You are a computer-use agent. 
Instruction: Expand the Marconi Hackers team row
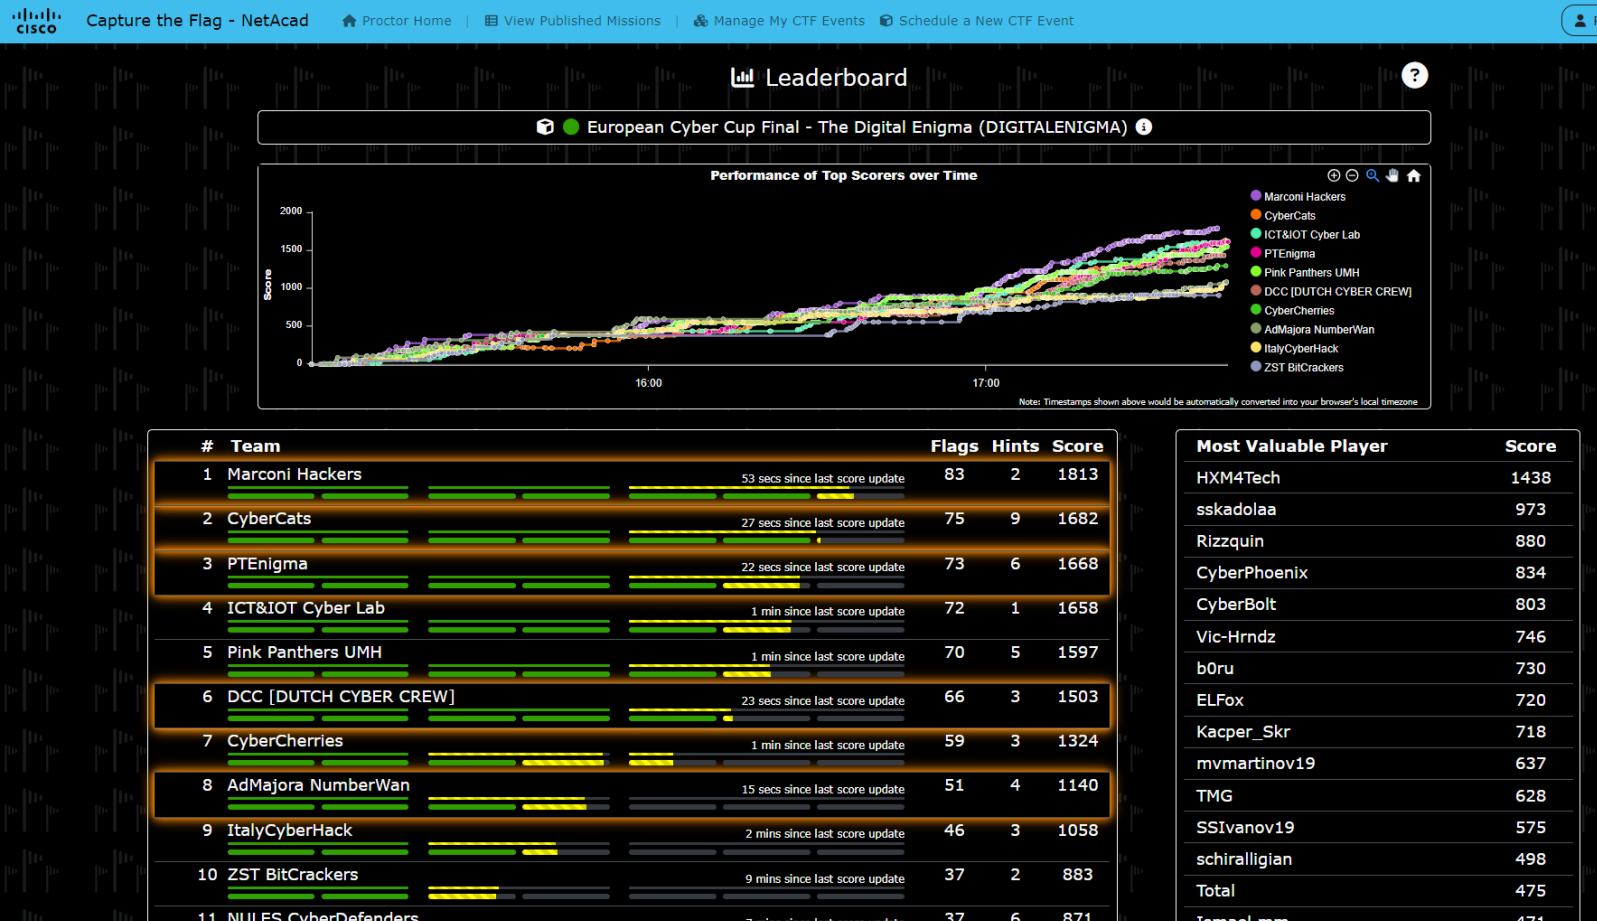click(294, 475)
